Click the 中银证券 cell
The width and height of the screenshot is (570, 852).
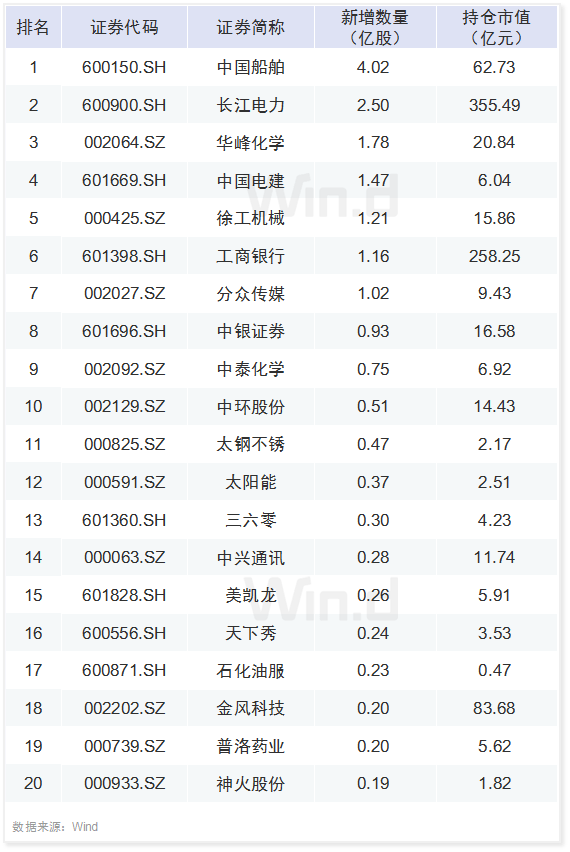pos(250,331)
